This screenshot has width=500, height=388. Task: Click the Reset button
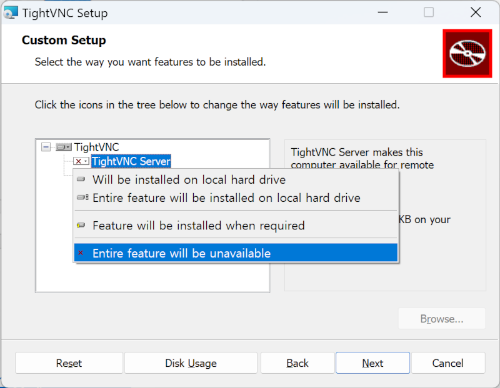[x=69, y=363]
